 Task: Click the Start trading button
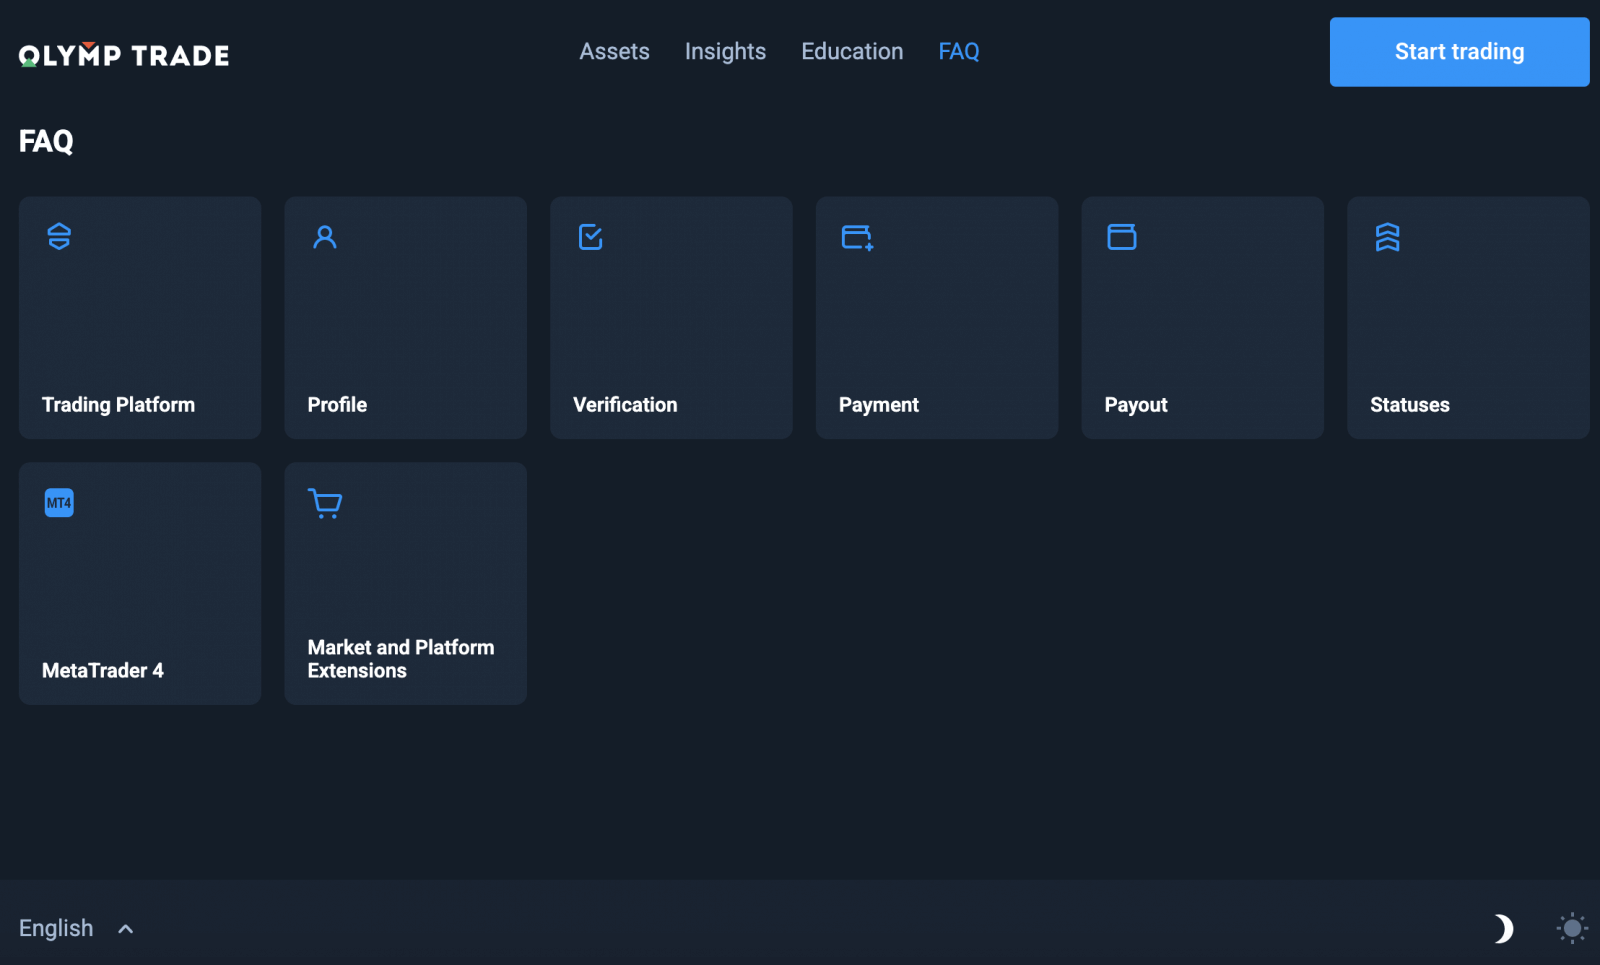pos(1459,52)
